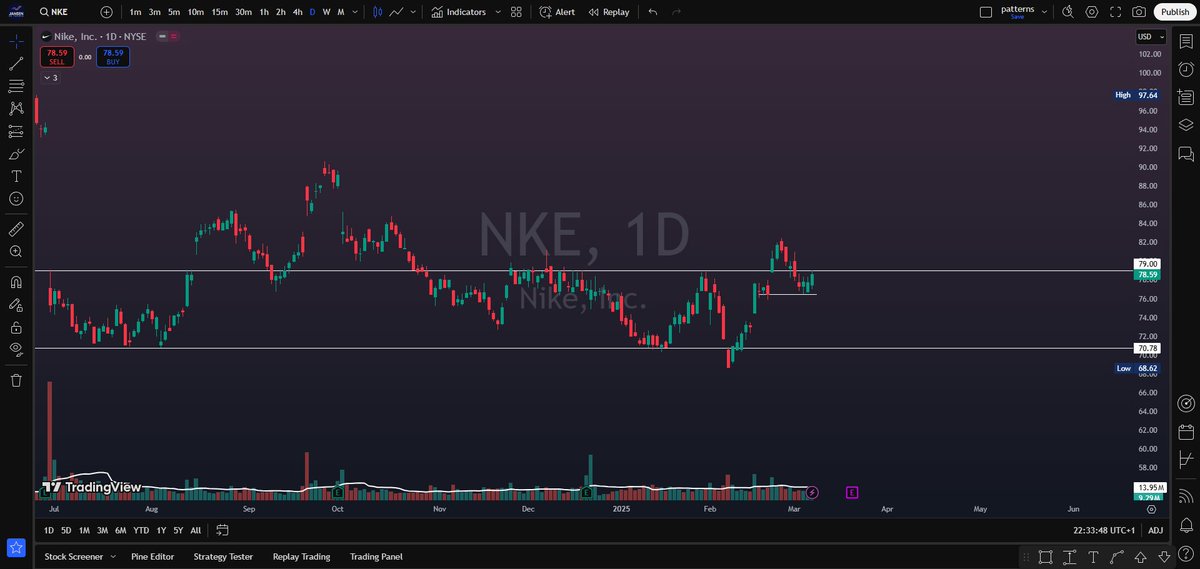The width and height of the screenshot is (1200, 569).
Task: Open indicator templates grid
Action: [516, 12]
